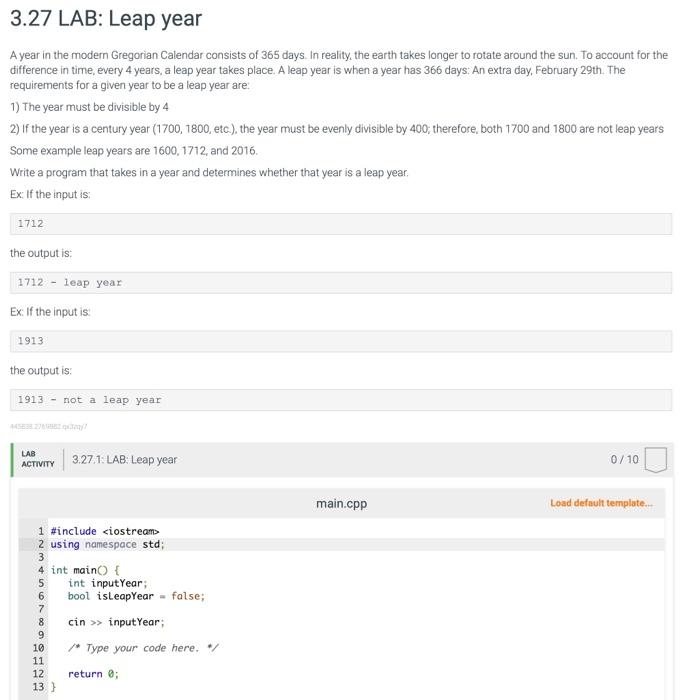Screen dimensions: 683x700
Task: Click the LAB ACTIVITY label
Action: 37,459
